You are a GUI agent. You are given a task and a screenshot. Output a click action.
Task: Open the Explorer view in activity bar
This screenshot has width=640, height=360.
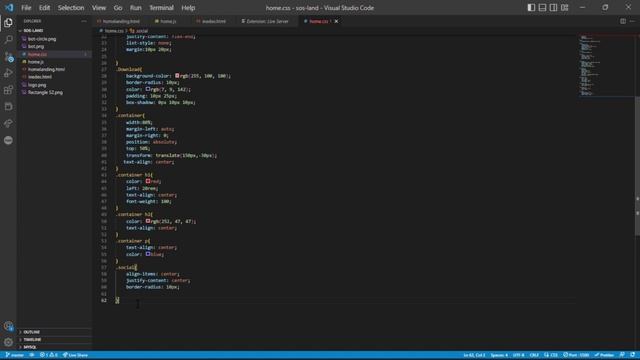tap(8, 23)
